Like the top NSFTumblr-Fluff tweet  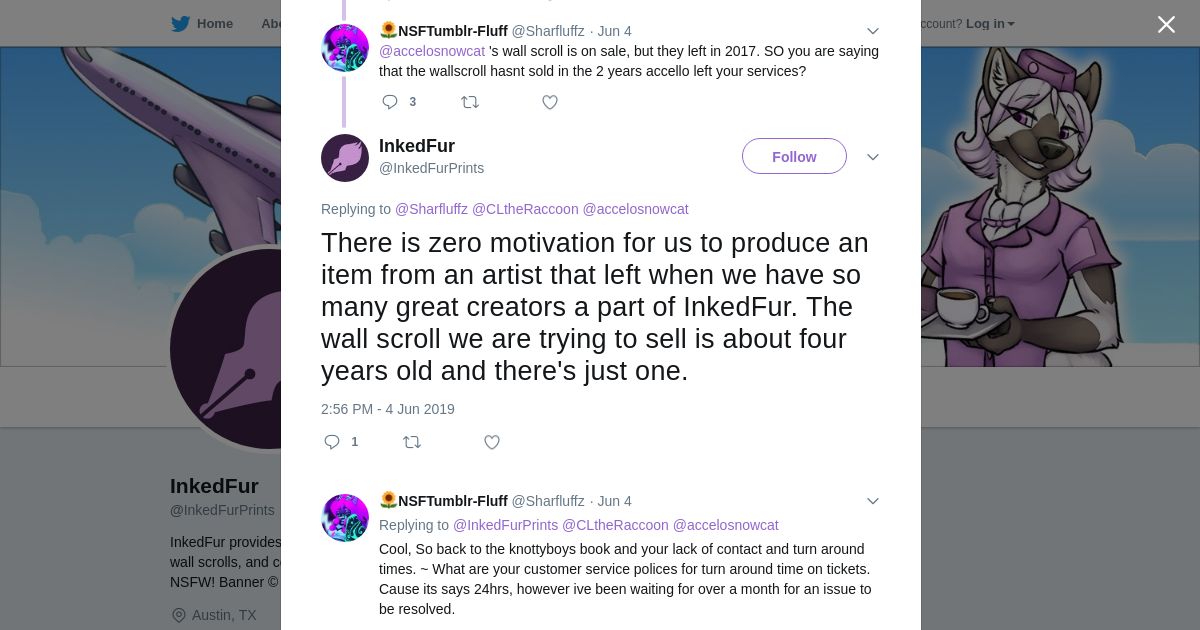pyautogui.click(x=549, y=102)
